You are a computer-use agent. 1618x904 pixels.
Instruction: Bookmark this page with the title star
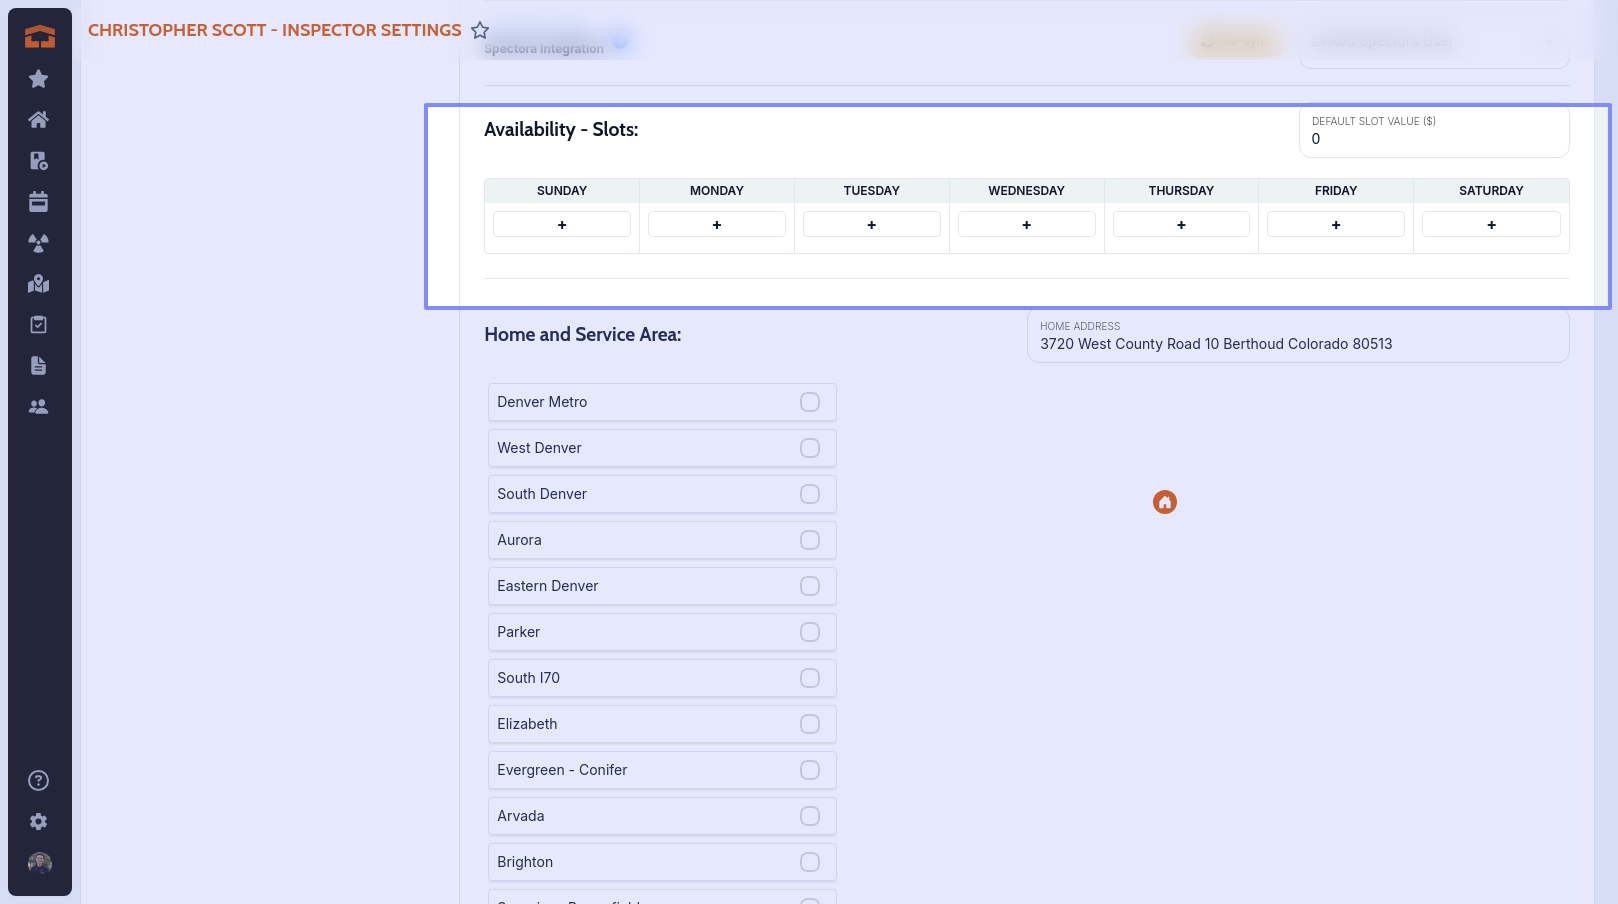pyautogui.click(x=480, y=30)
